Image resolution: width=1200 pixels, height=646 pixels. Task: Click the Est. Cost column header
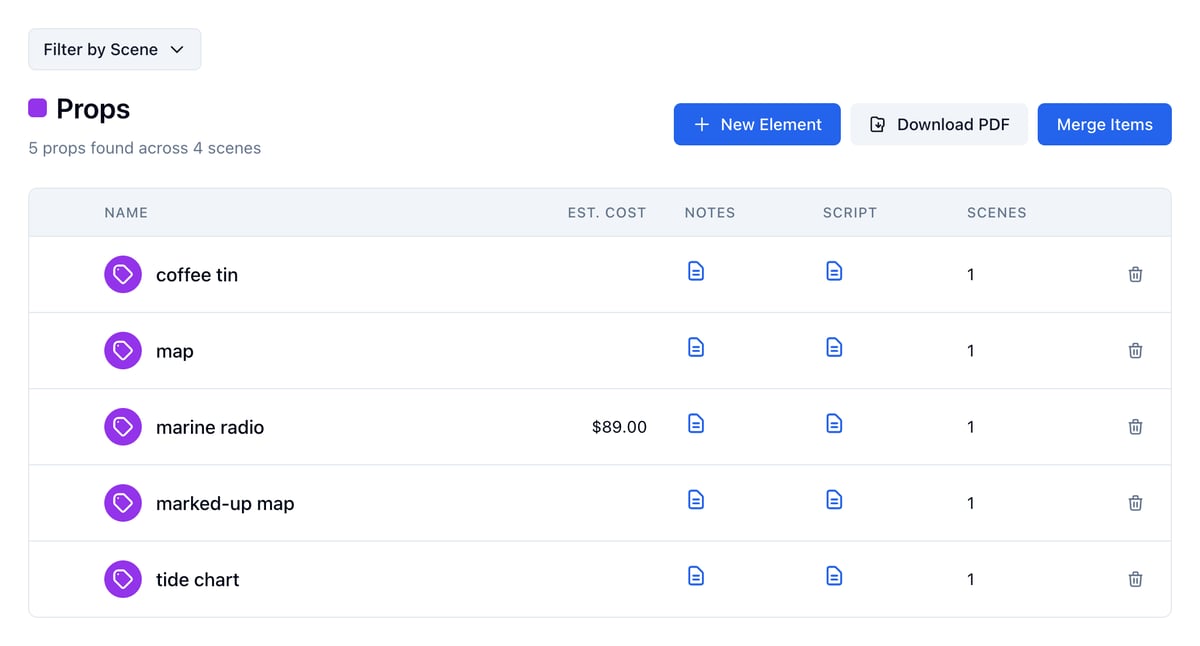[x=607, y=212]
